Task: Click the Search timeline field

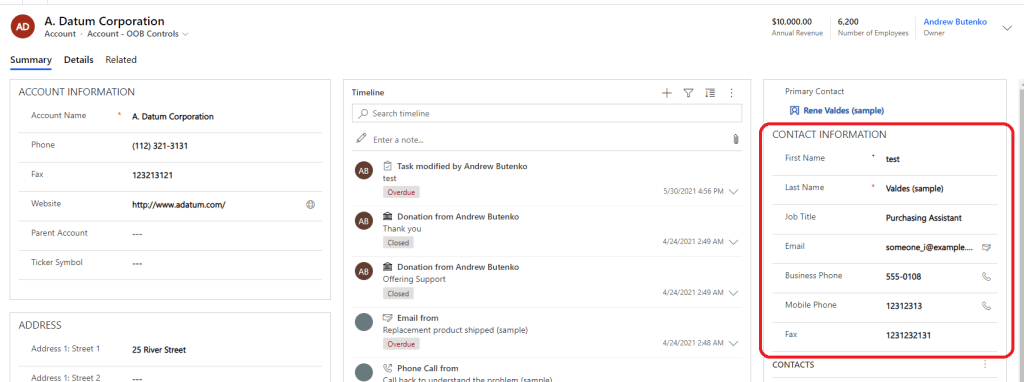Action: [x=547, y=114]
